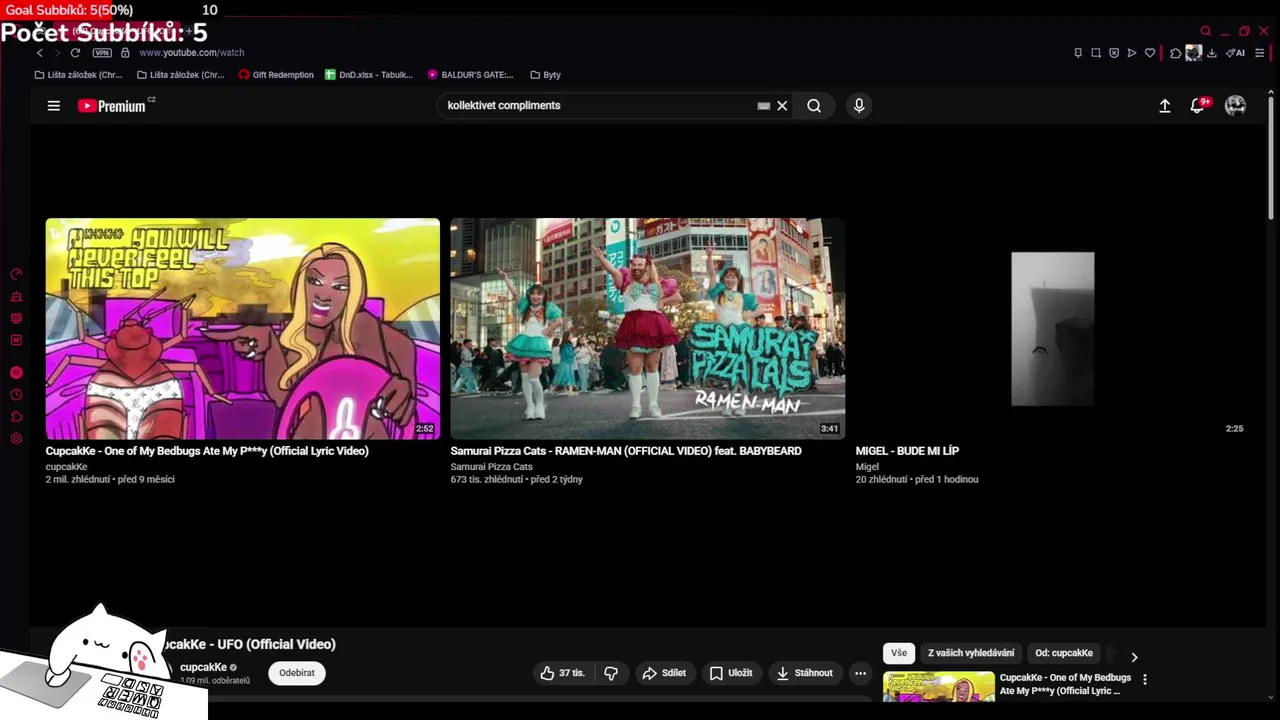
Task: Click the Stáhnout download button
Action: point(805,673)
